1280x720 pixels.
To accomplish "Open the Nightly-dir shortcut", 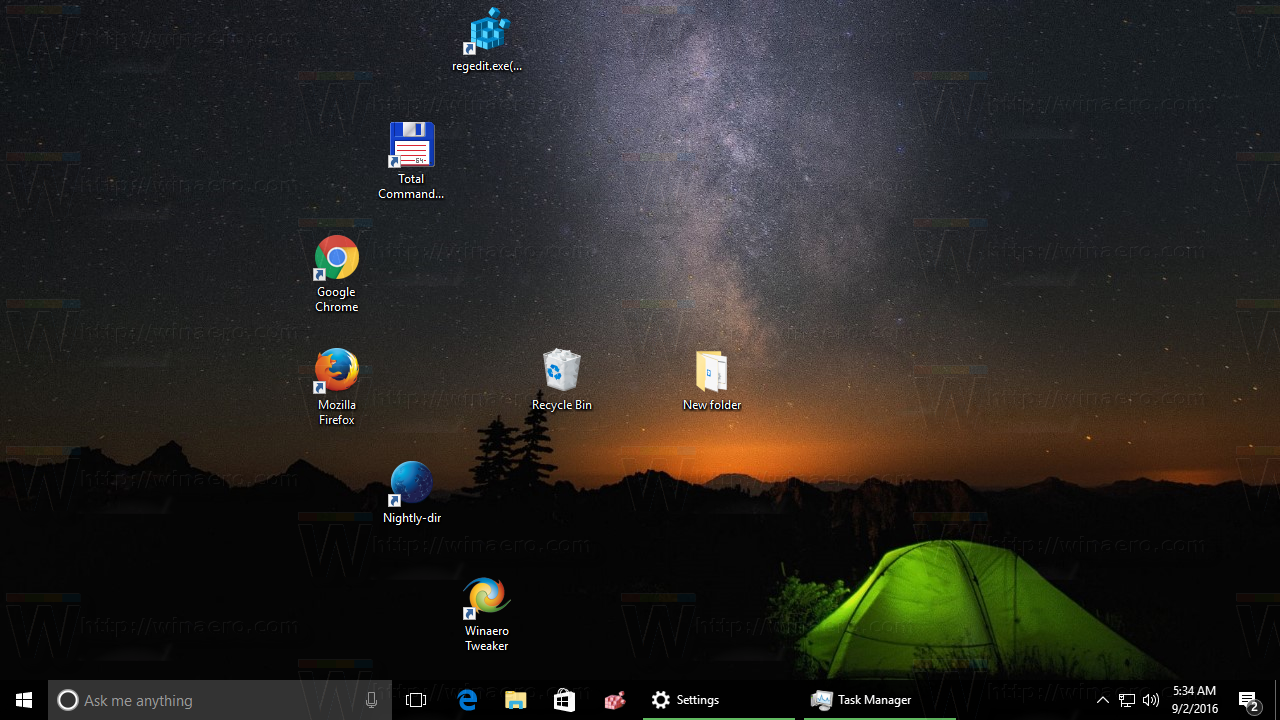I will [x=411, y=490].
